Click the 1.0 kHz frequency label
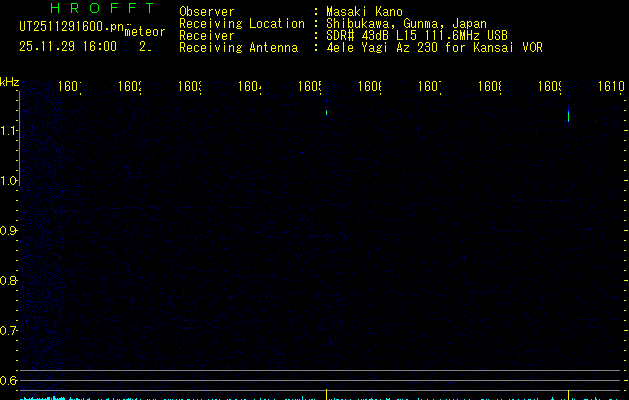Viewport: 629px width, 400px height. click(x=8, y=181)
